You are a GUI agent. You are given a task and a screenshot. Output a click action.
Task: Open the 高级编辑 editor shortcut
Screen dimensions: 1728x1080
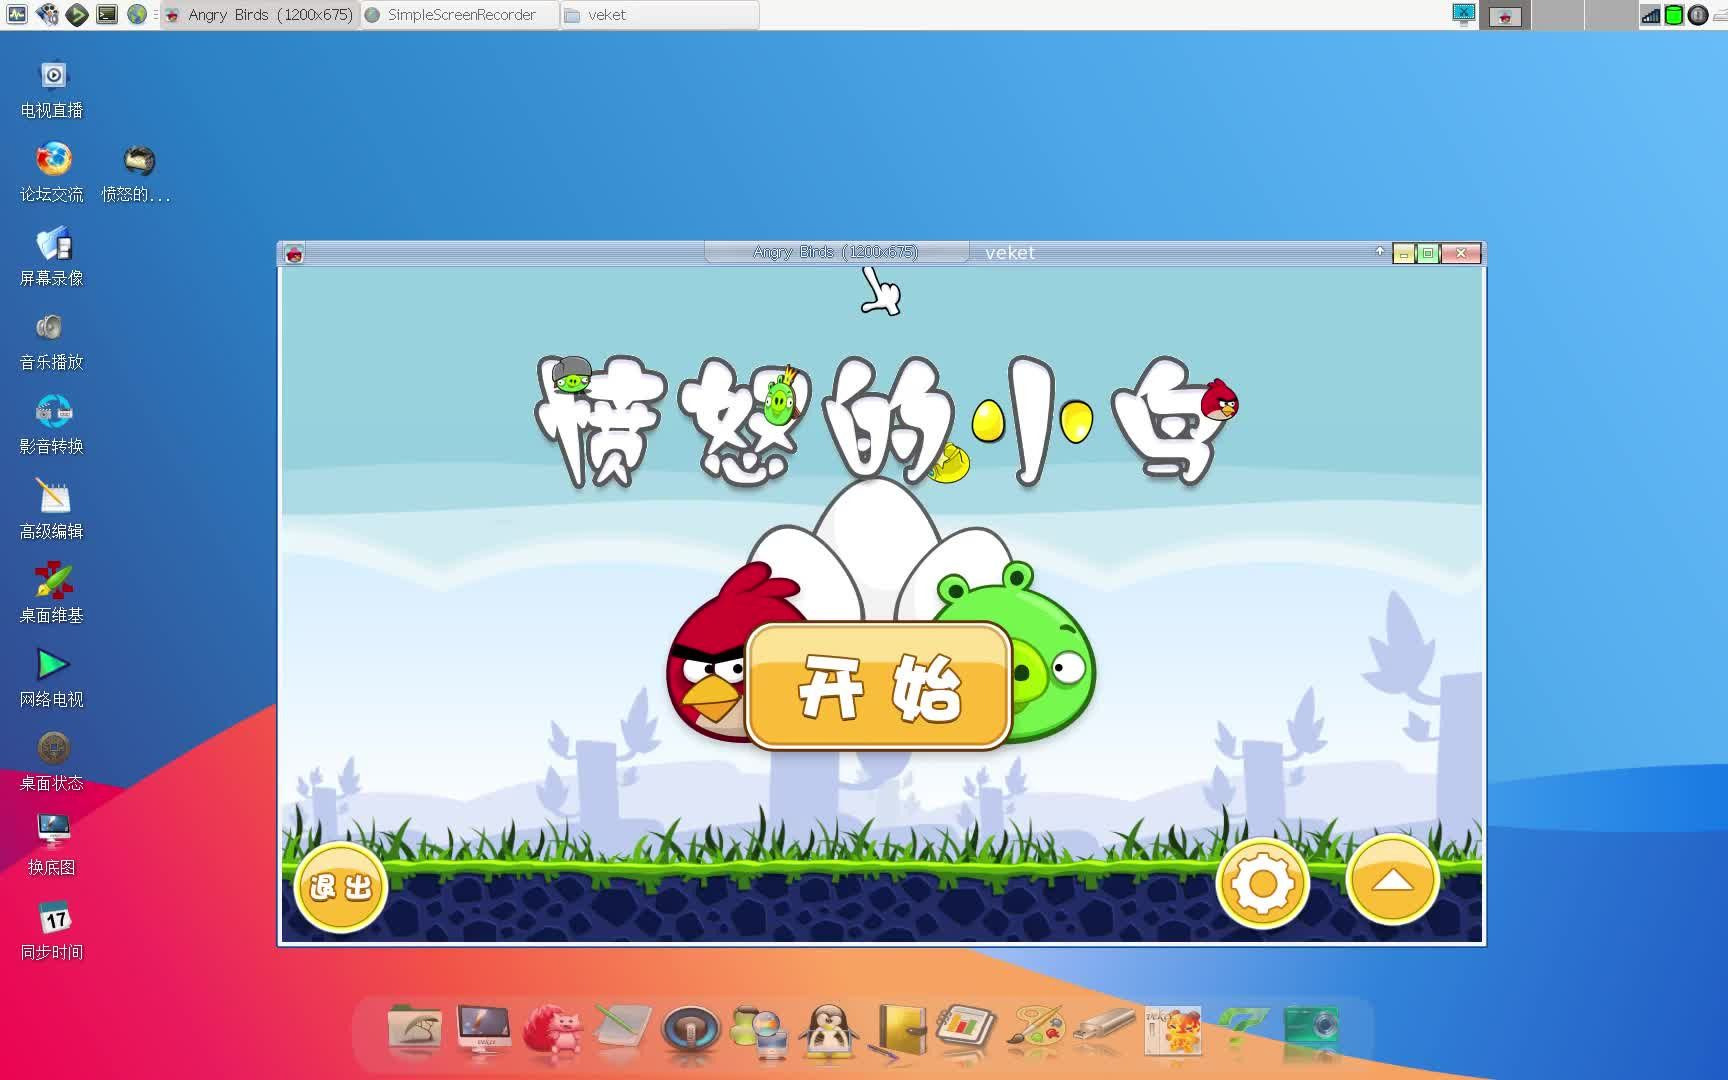point(52,510)
